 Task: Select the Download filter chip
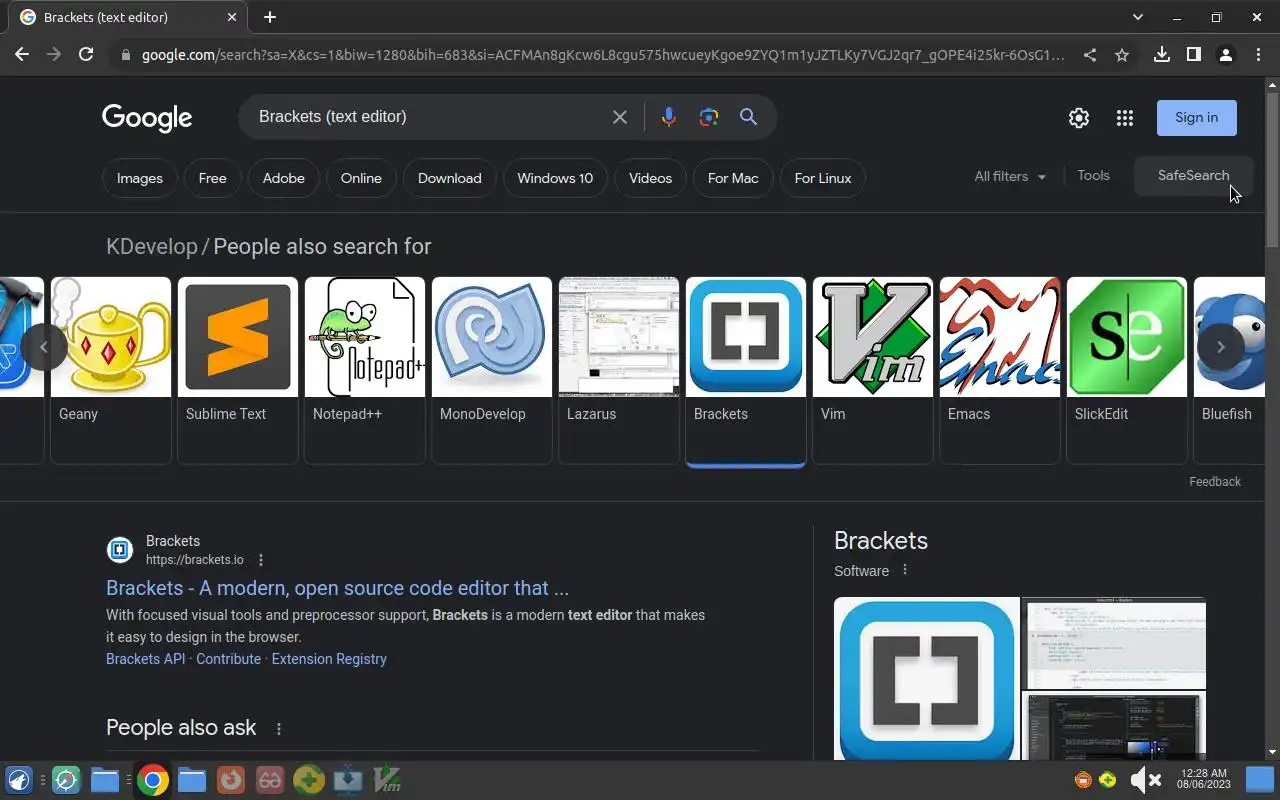(450, 178)
